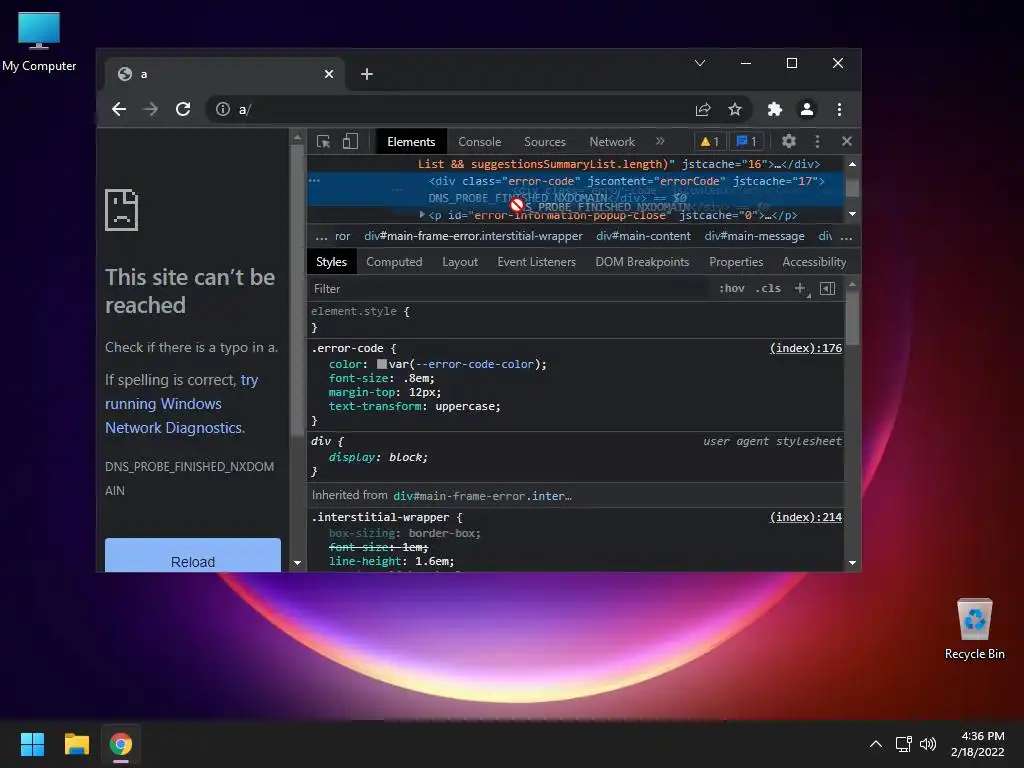
Task: Open (index):214 source link
Action: [806, 517]
